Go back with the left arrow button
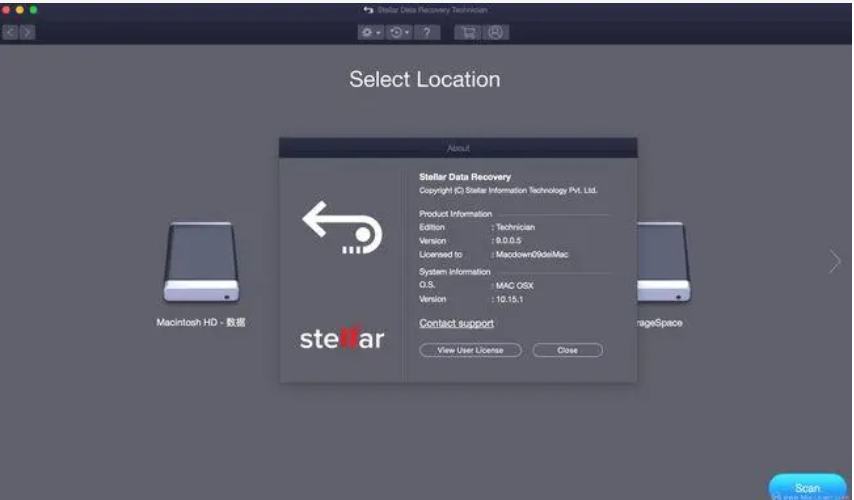 click(10, 32)
